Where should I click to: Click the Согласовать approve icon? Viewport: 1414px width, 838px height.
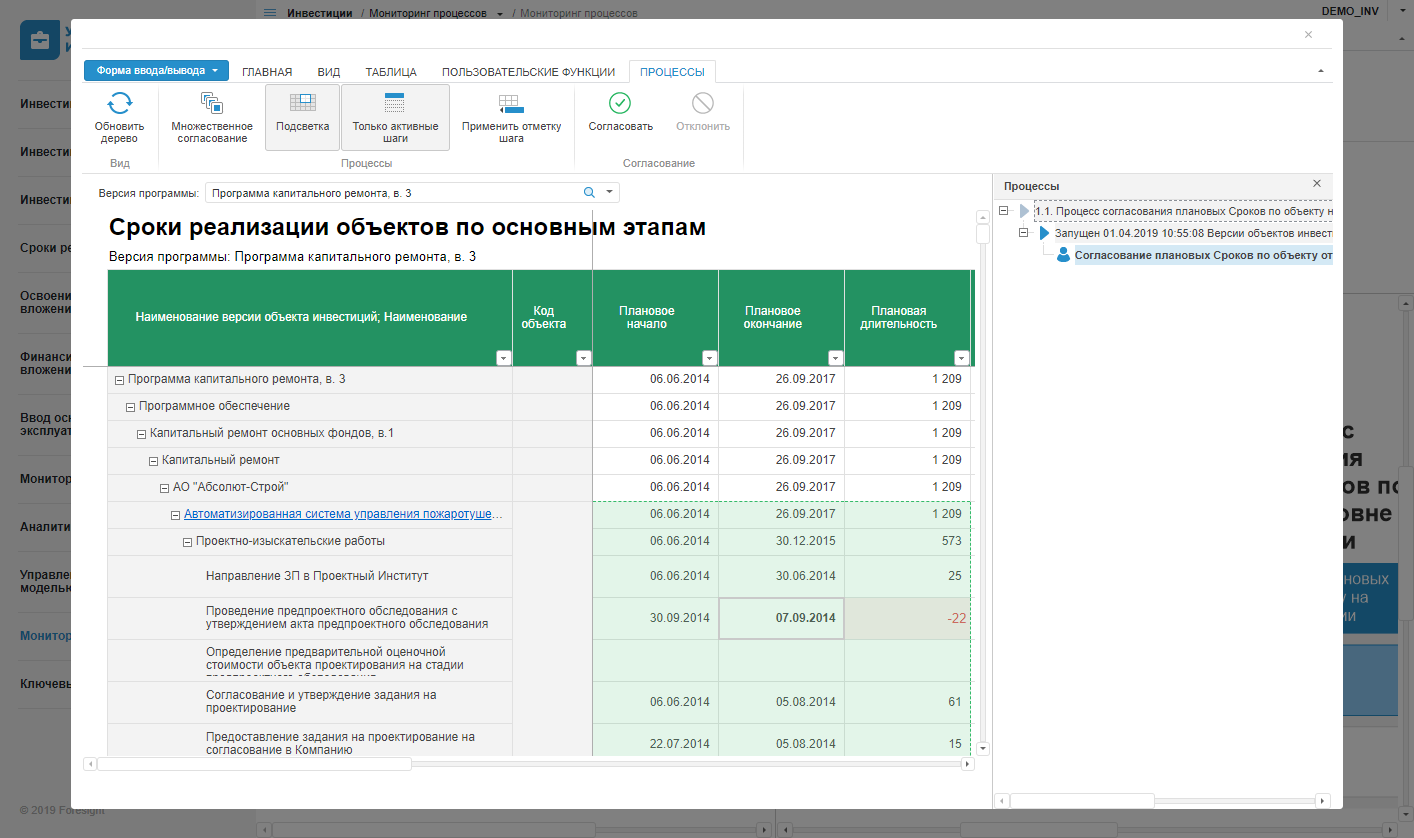click(620, 104)
